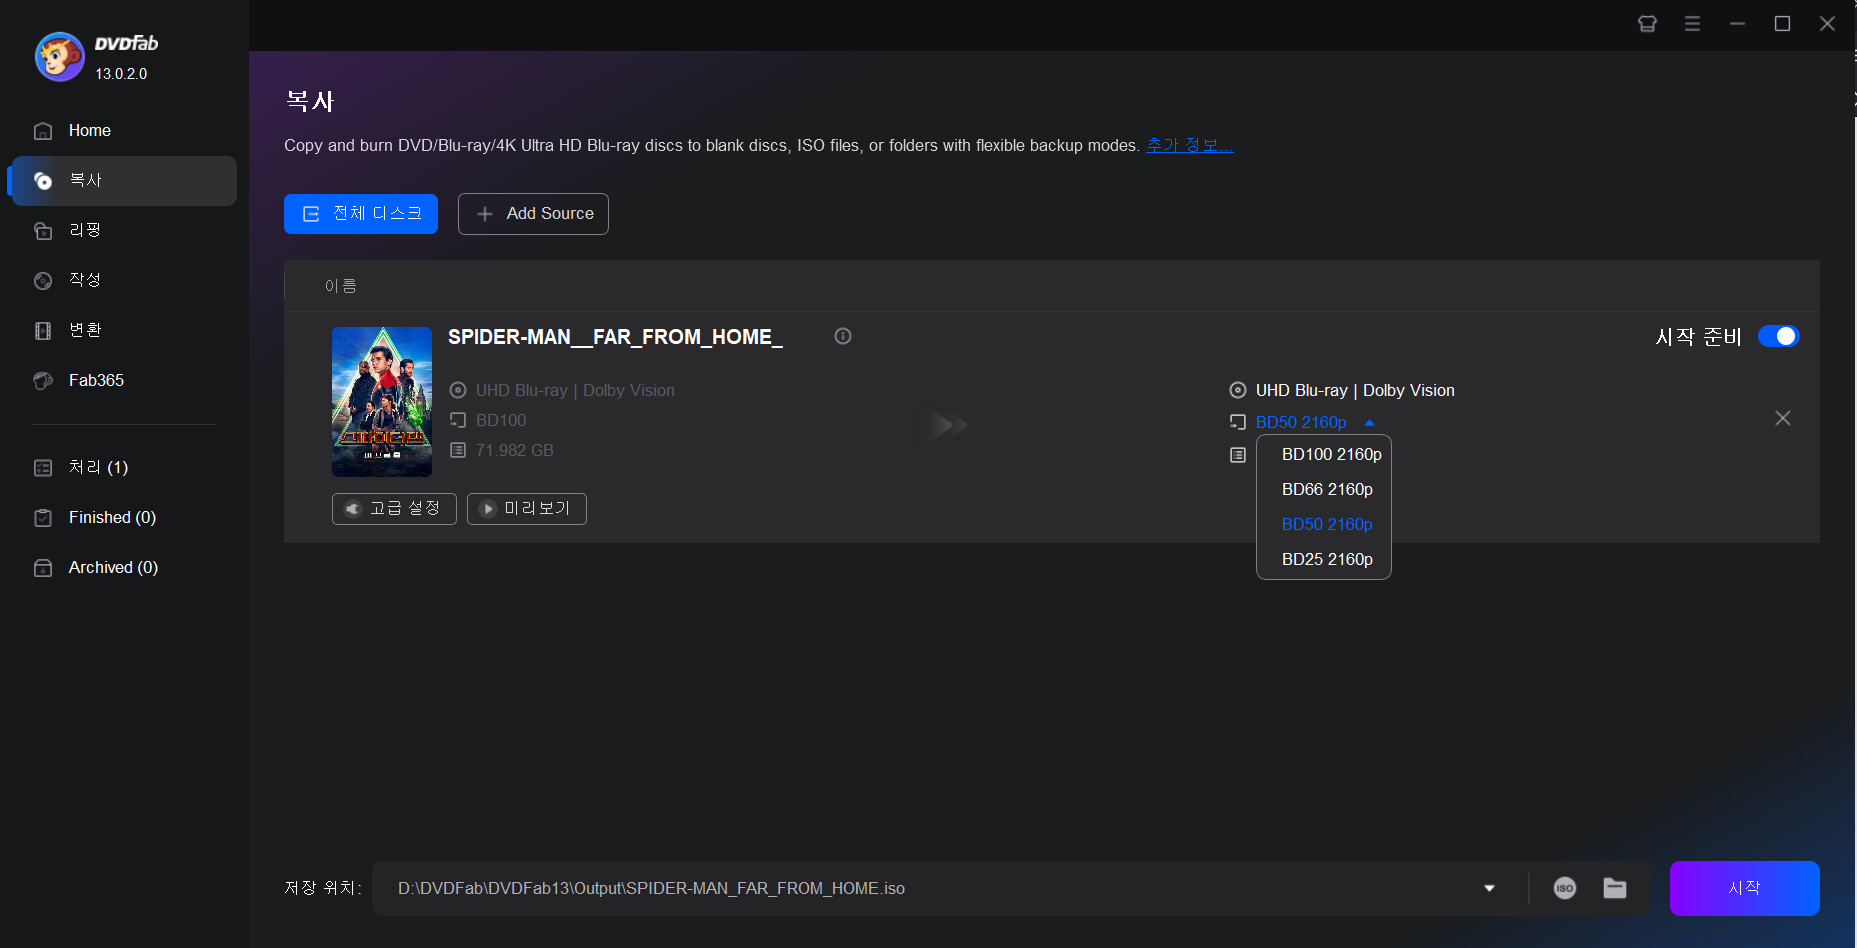Click the source BD100 text

[501, 420]
